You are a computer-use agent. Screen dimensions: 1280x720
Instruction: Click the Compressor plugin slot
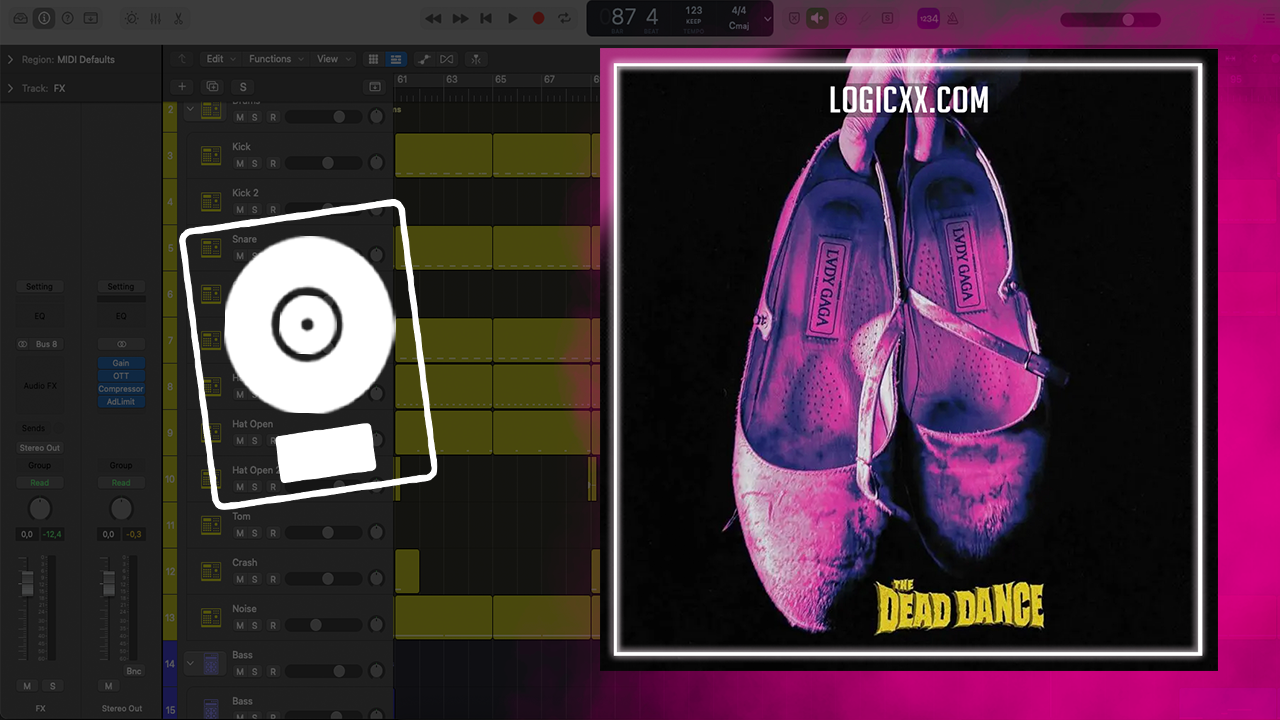click(x=121, y=389)
